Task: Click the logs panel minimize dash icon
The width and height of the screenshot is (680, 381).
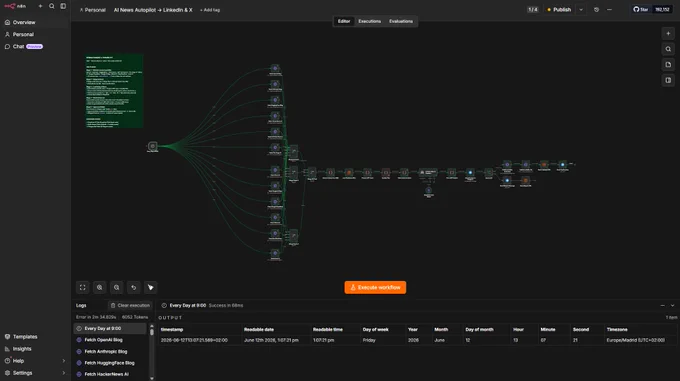Action: 662,306
